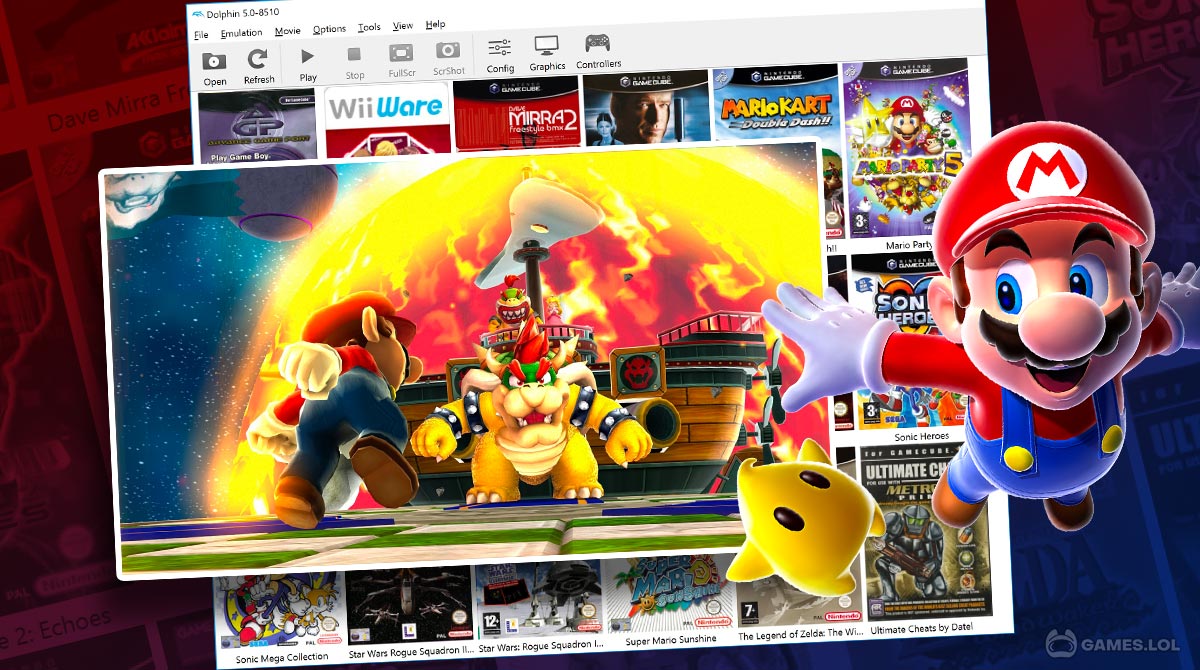1200x670 pixels.
Task: Select the Game Boy Player cover
Action: [257, 126]
